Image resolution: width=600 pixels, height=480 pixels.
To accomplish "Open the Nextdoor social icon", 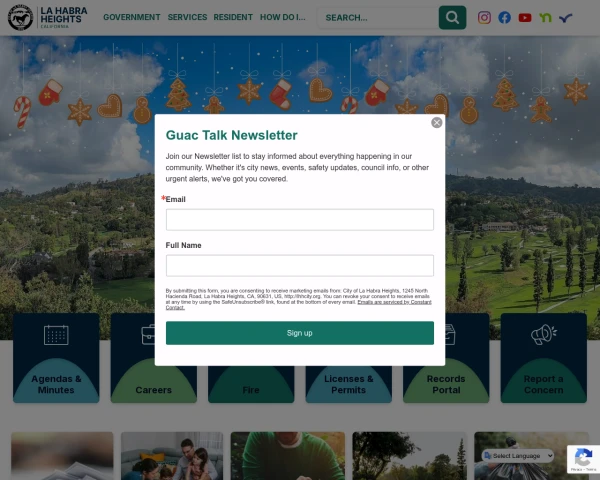I will 545,18.
